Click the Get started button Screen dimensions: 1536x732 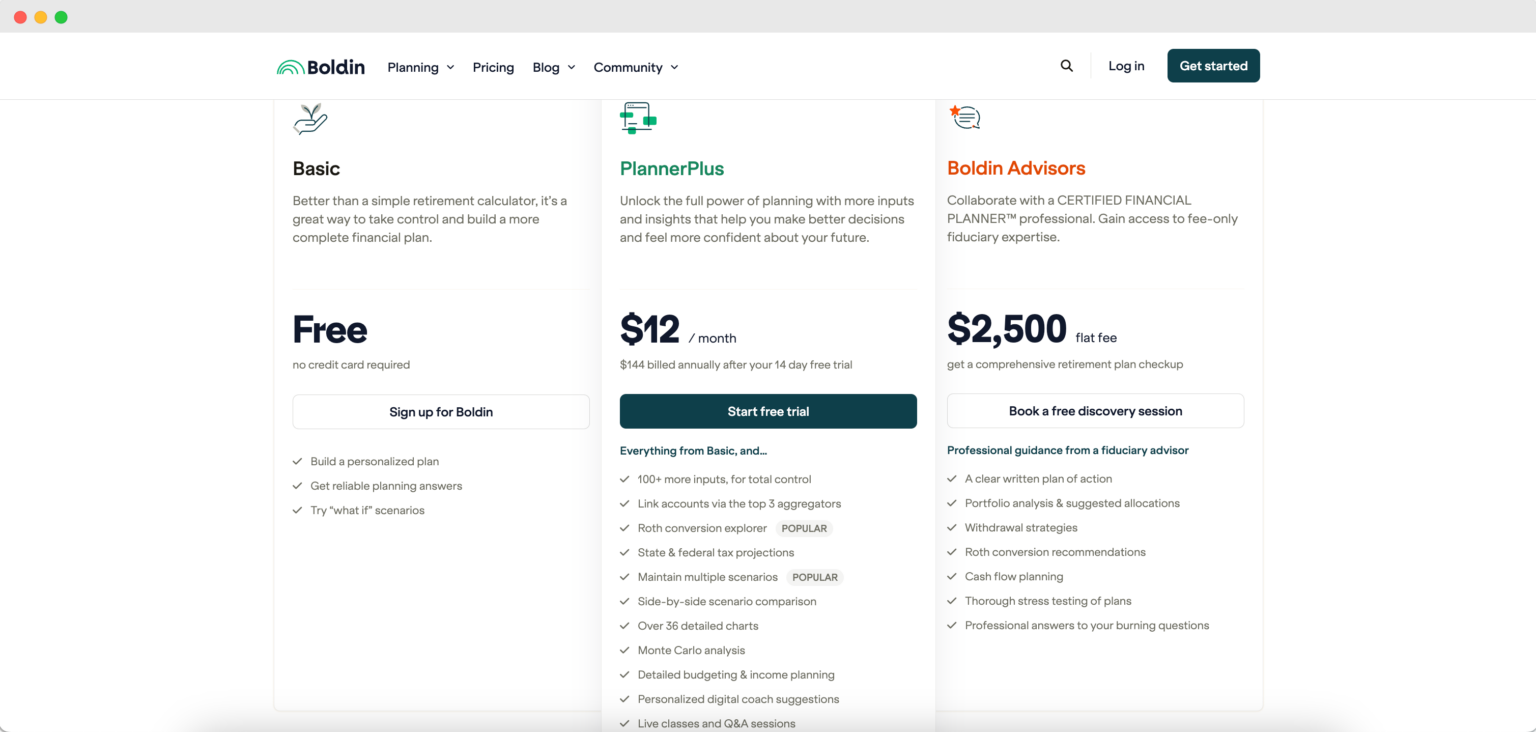[x=1213, y=65]
